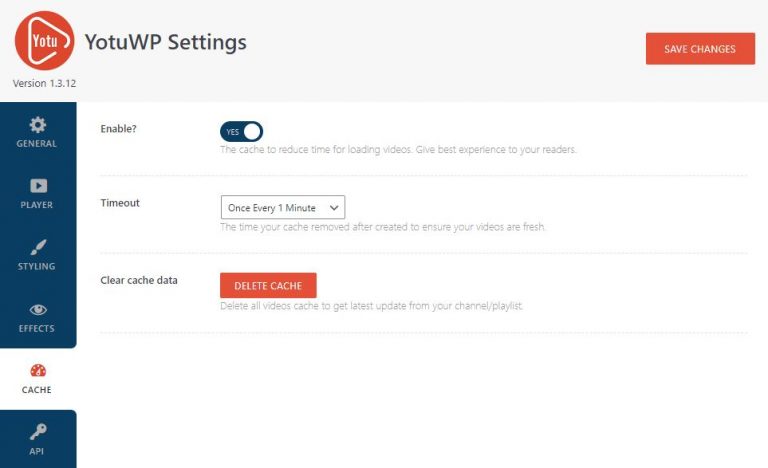Disable the cache Enable switch
Viewport: 768px width, 468px height.
coord(241,131)
